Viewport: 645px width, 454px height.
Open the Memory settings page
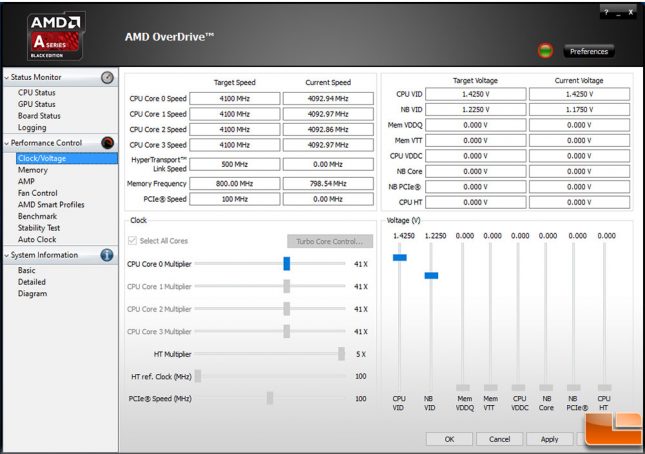[33, 170]
